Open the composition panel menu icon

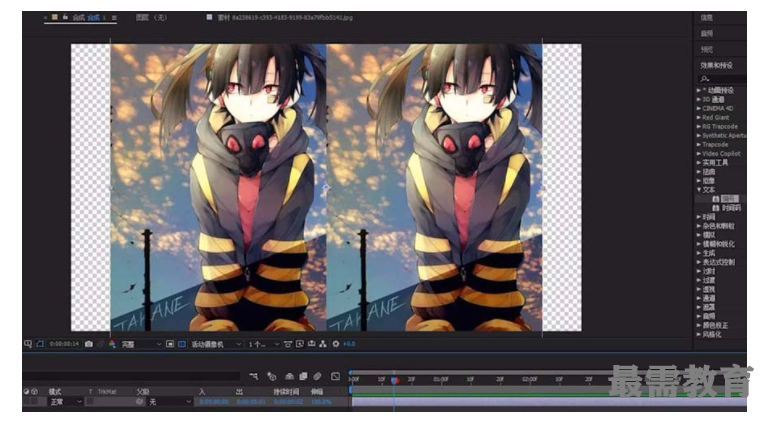point(114,17)
